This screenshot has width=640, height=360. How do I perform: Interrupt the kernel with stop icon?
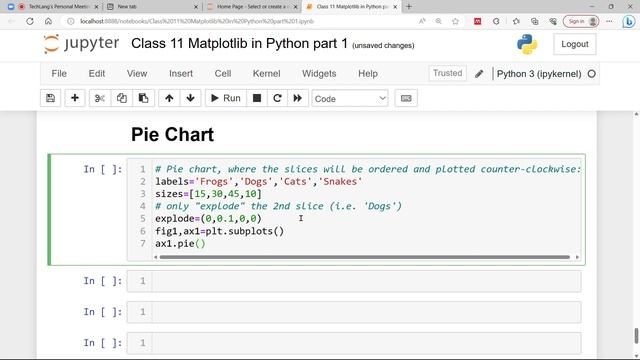tap(257, 98)
